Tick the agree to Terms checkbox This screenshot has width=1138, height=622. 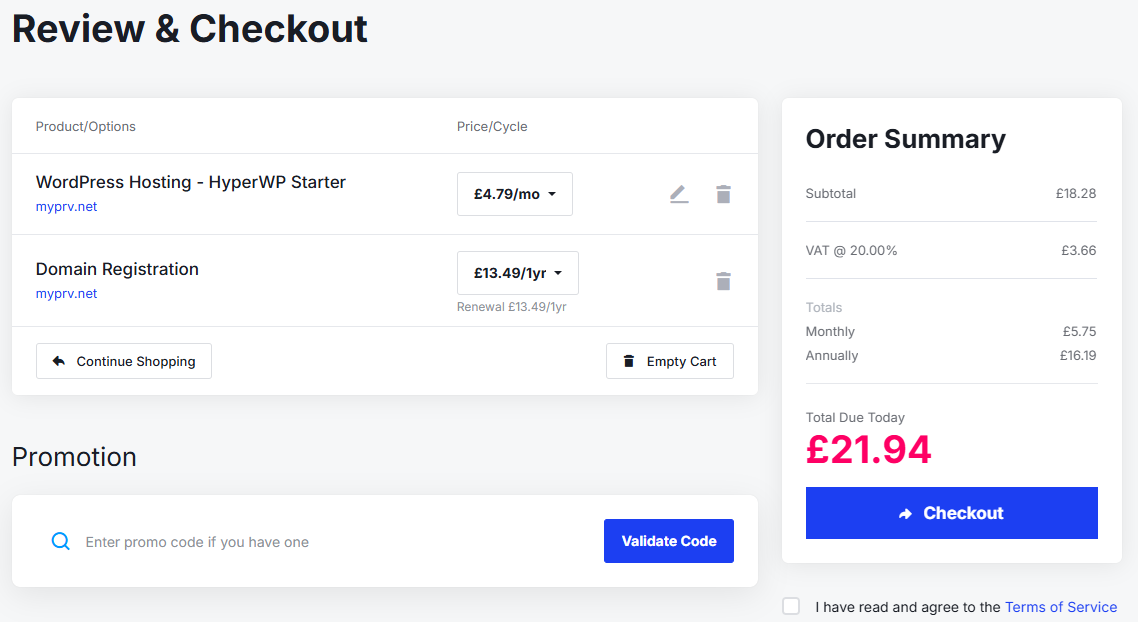[x=791, y=606]
